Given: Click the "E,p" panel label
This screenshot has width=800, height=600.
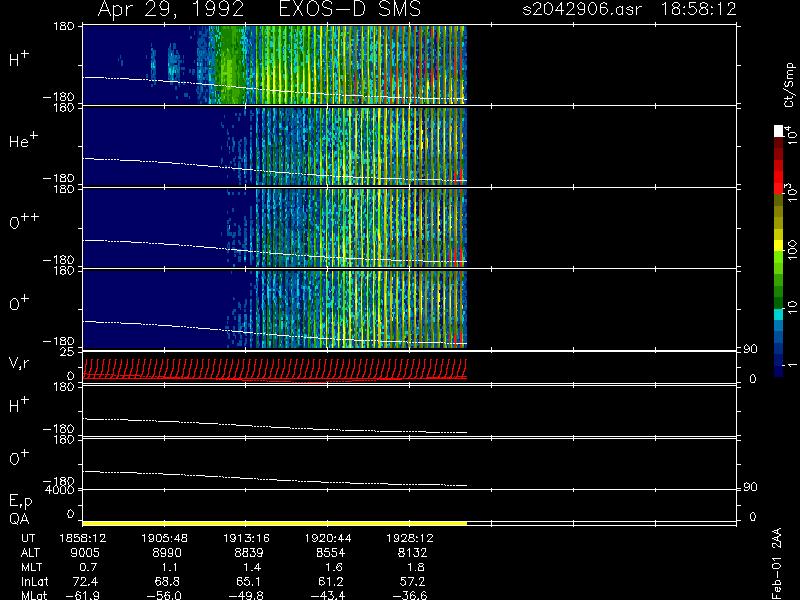Looking at the screenshot, I should 20,501.
